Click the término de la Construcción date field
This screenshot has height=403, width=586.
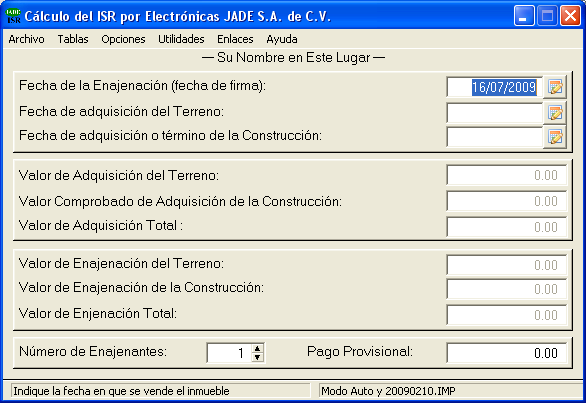[x=494, y=137]
